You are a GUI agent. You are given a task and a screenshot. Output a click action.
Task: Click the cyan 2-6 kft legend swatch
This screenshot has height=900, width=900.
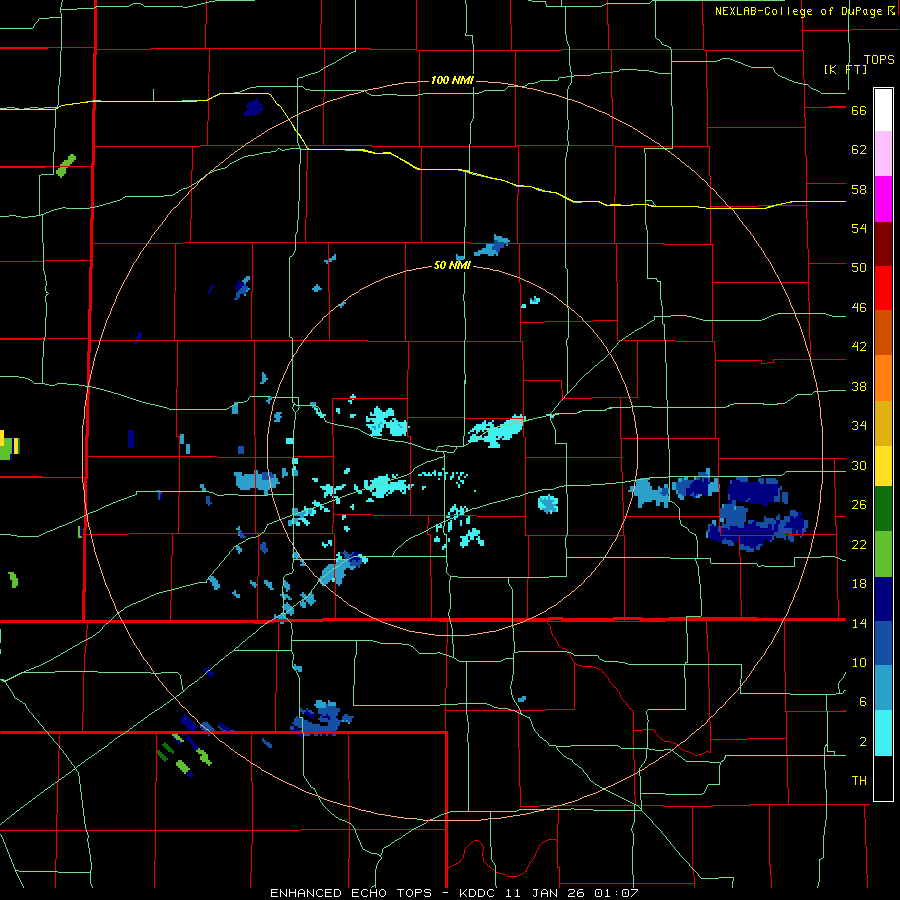[883, 733]
